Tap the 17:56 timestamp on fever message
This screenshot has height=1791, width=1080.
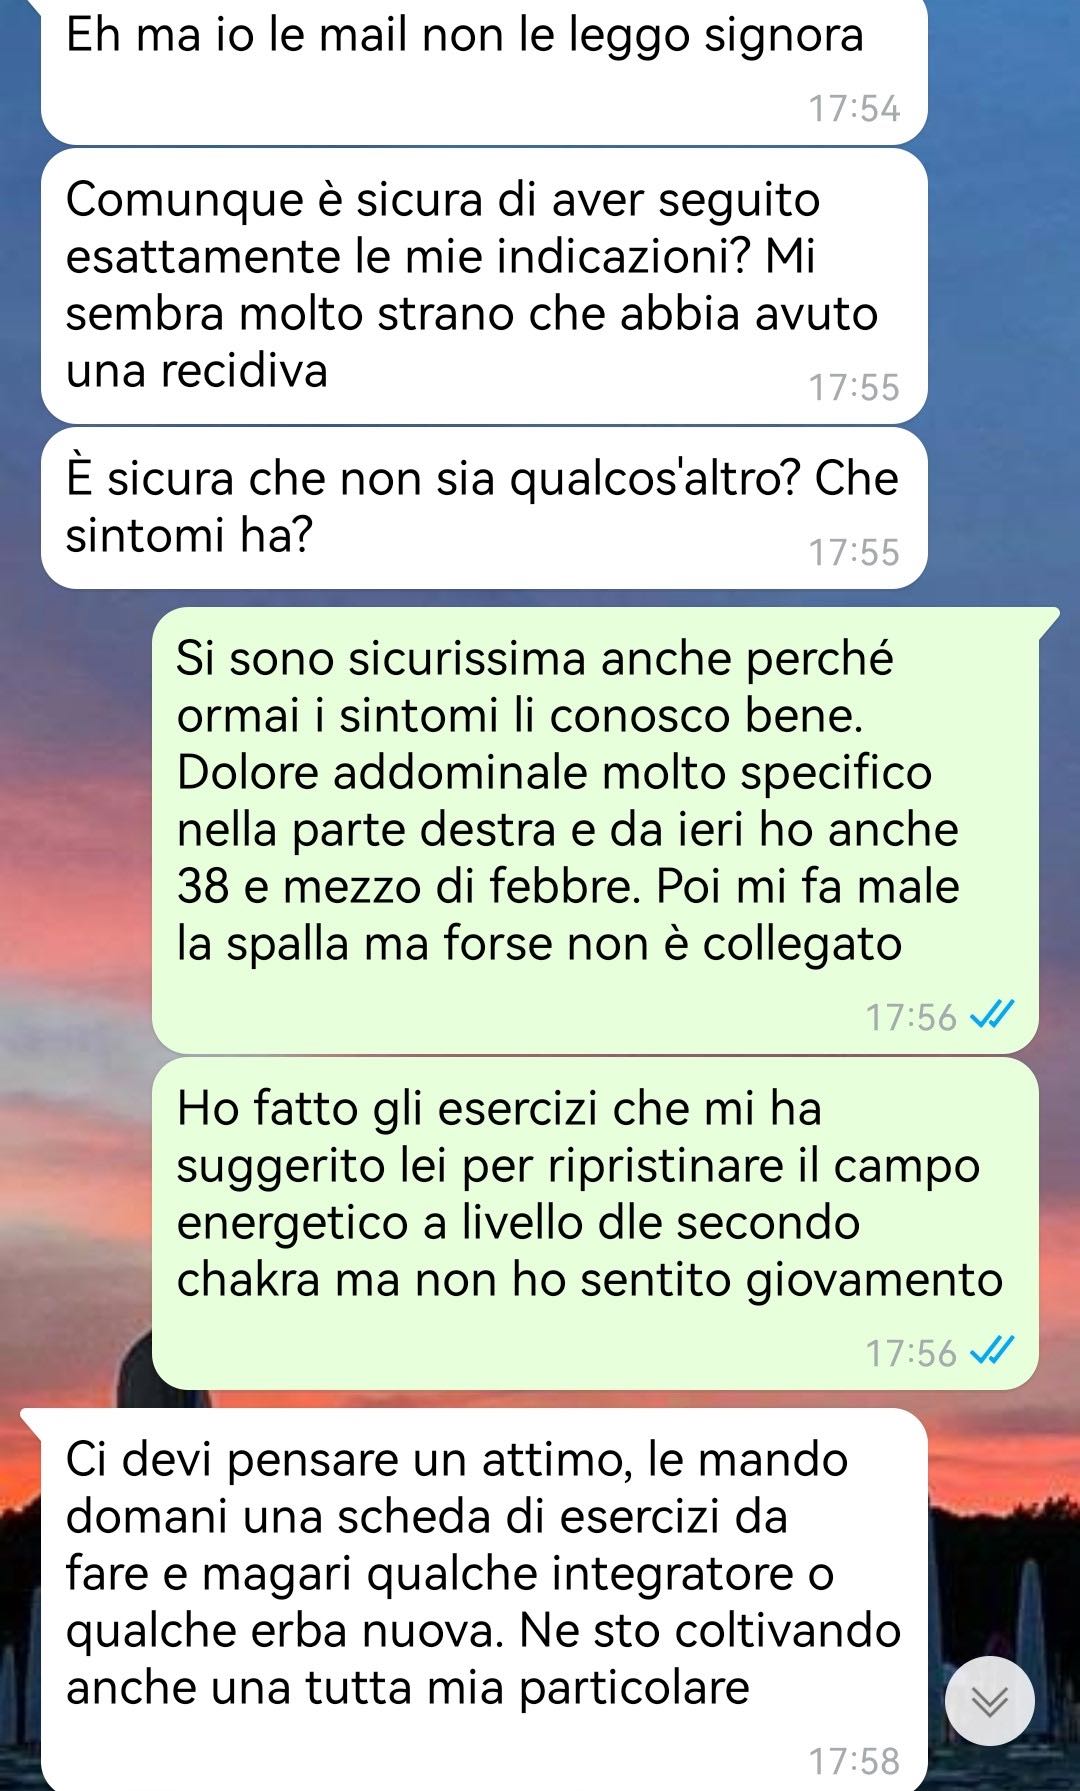[x=911, y=1016]
